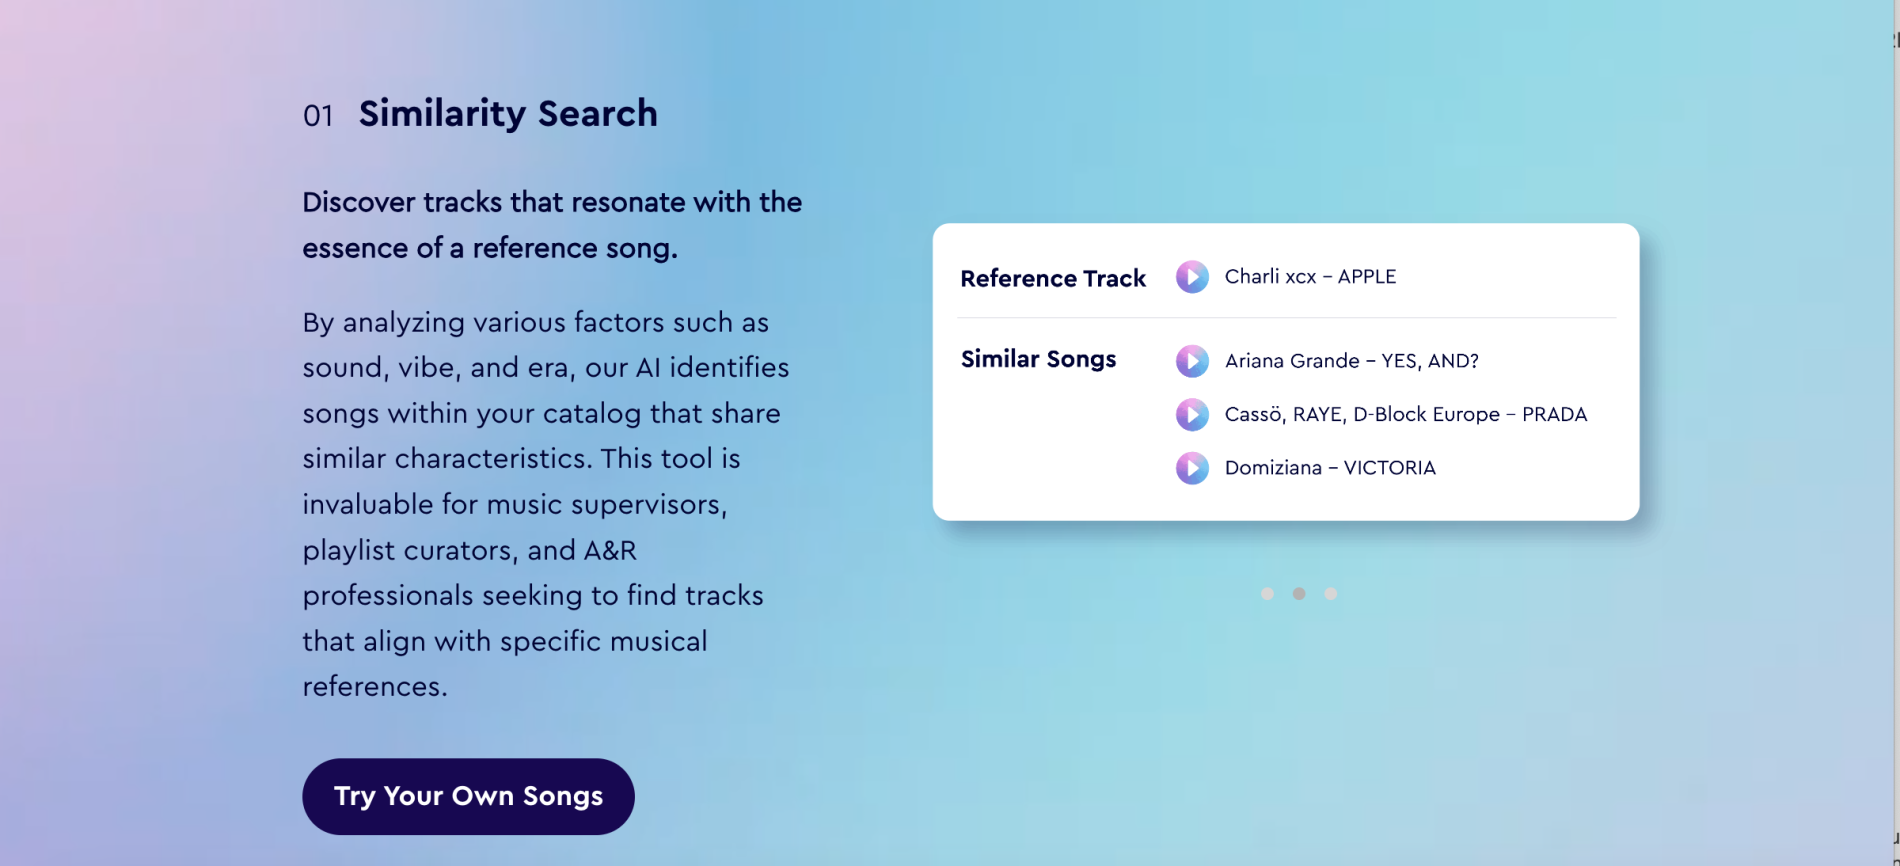The image size is (1900, 866).
Task: Click the Similarity Search heading
Action: [x=508, y=114]
